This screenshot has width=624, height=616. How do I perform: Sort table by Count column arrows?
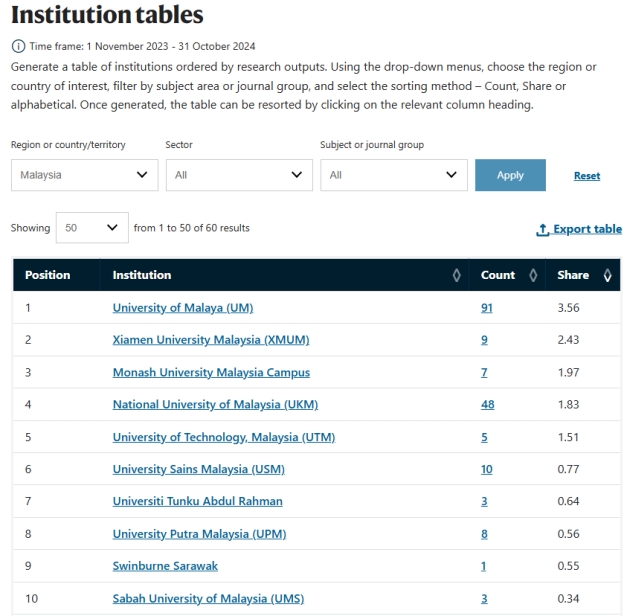point(533,275)
